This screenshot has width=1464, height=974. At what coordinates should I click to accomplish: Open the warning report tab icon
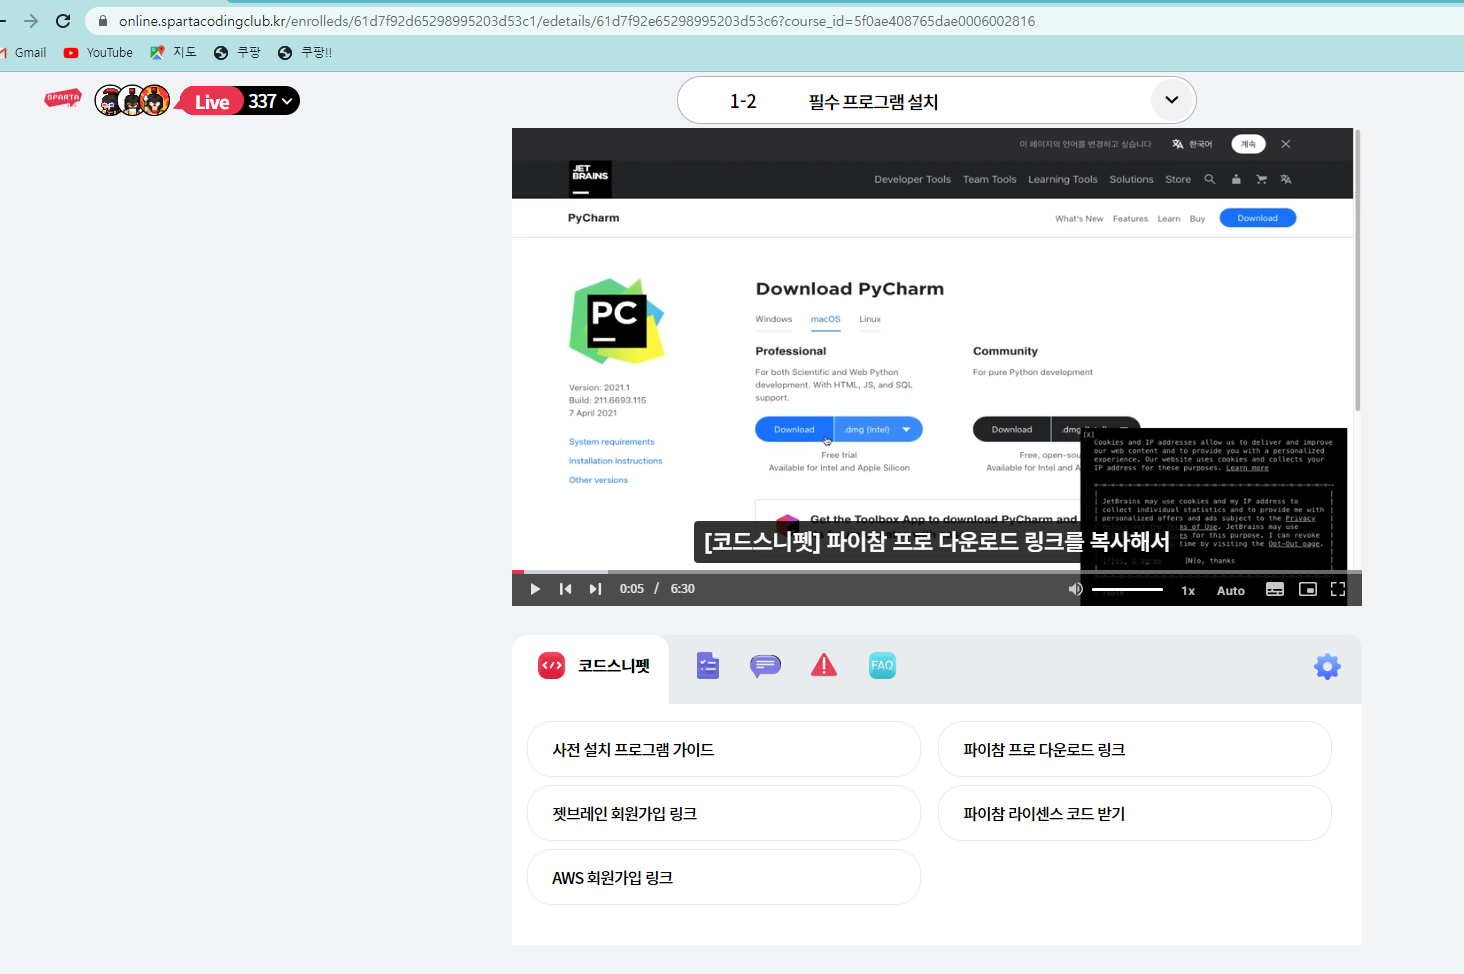(x=824, y=665)
